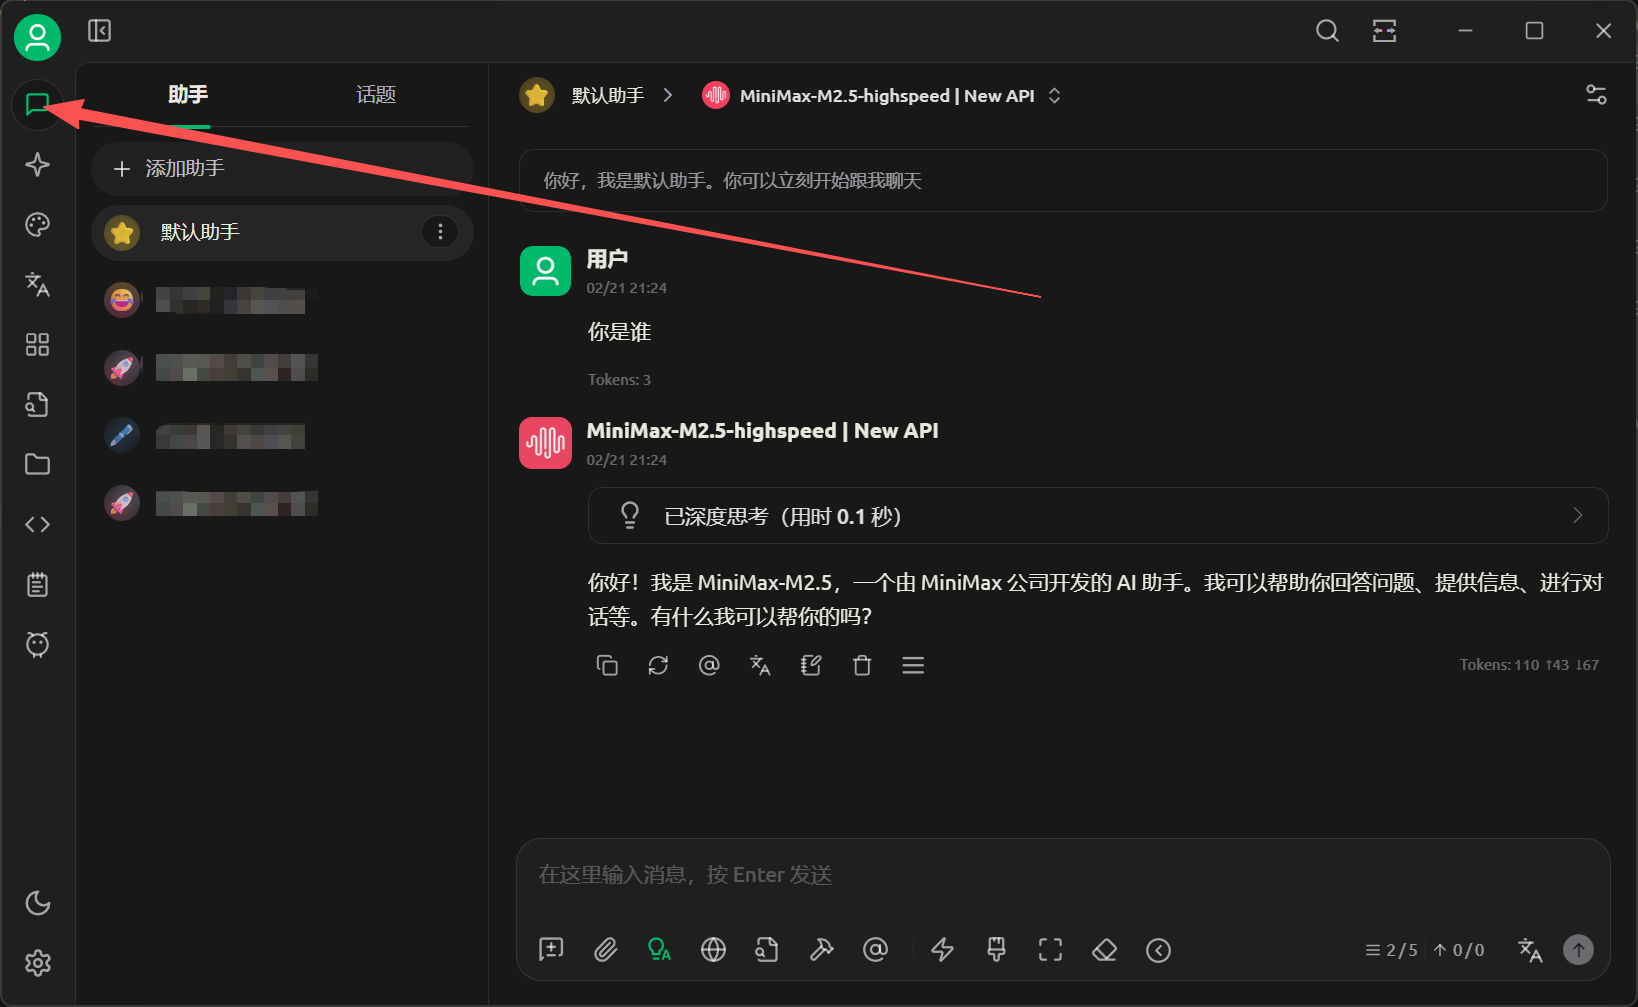Open MCP tools hammer icon
This screenshot has width=1638, height=1007.
point(821,950)
